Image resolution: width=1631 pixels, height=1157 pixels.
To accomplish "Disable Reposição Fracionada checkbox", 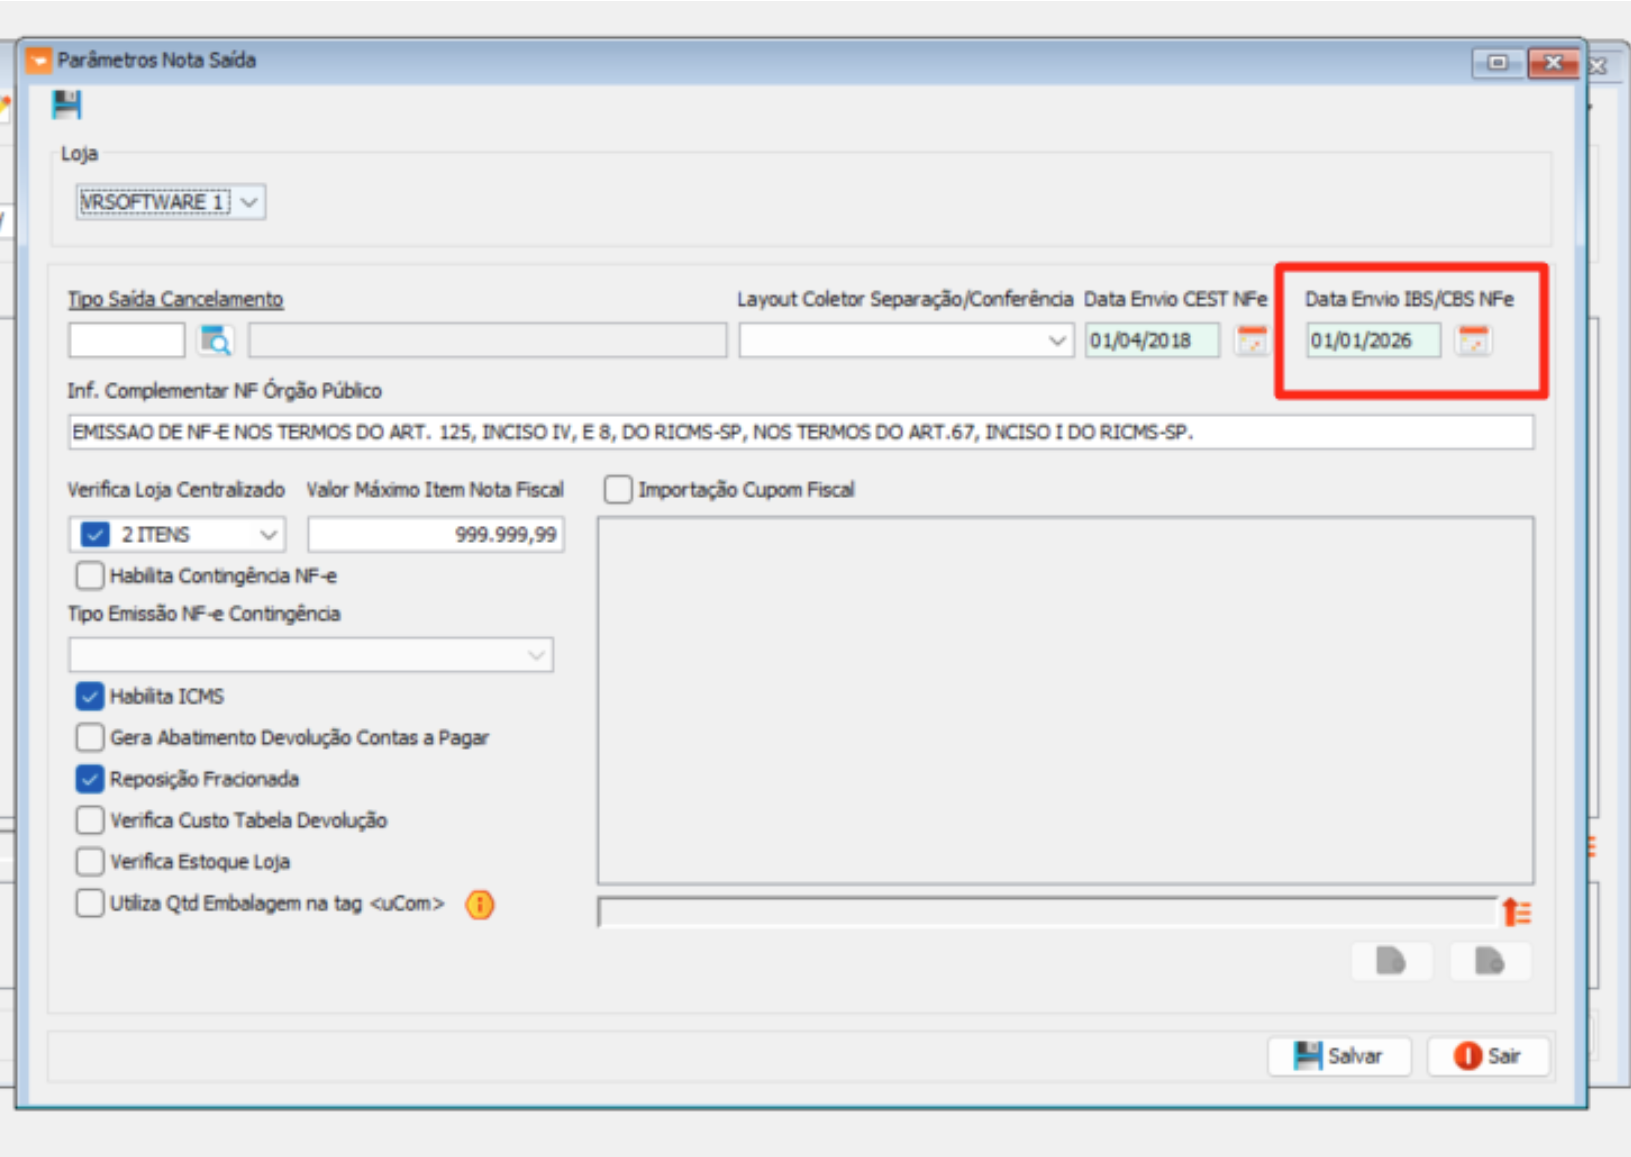I will click(90, 779).
